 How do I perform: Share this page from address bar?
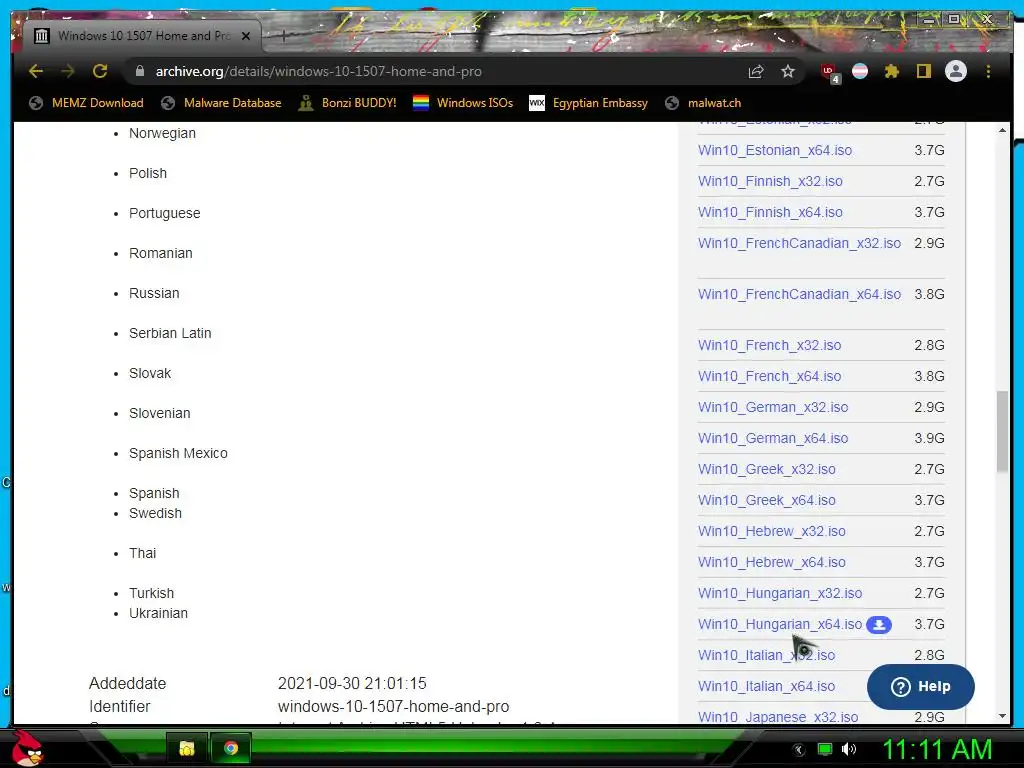[756, 71]
